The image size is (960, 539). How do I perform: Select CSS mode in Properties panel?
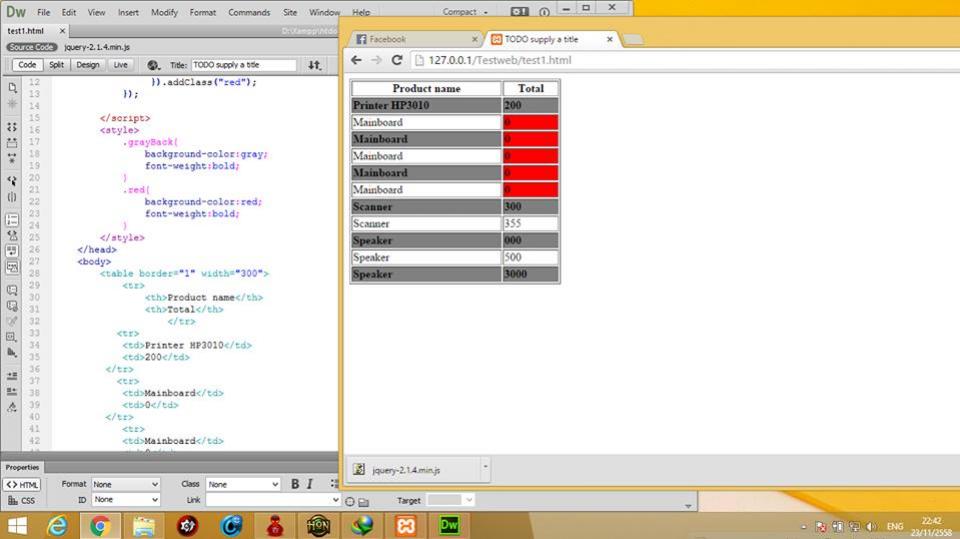[x=22, y=500]
